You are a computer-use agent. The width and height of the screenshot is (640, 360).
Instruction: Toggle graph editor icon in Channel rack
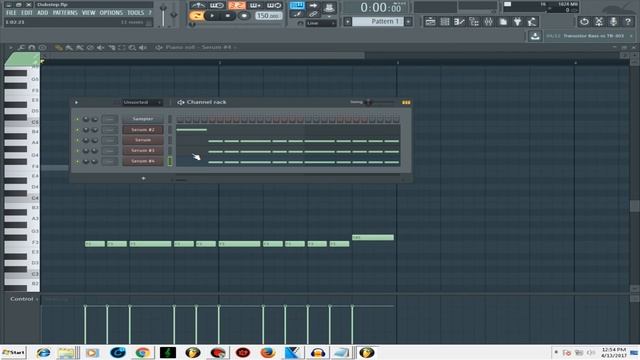click(x=406, y=102)
